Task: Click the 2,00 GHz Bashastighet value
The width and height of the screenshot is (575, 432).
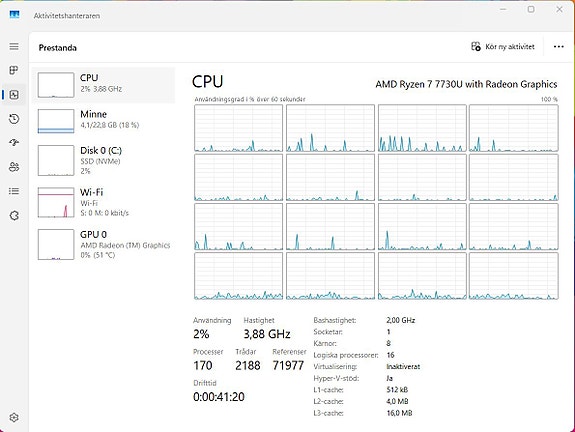Action: pyautogui.click(x=400, y=320)
